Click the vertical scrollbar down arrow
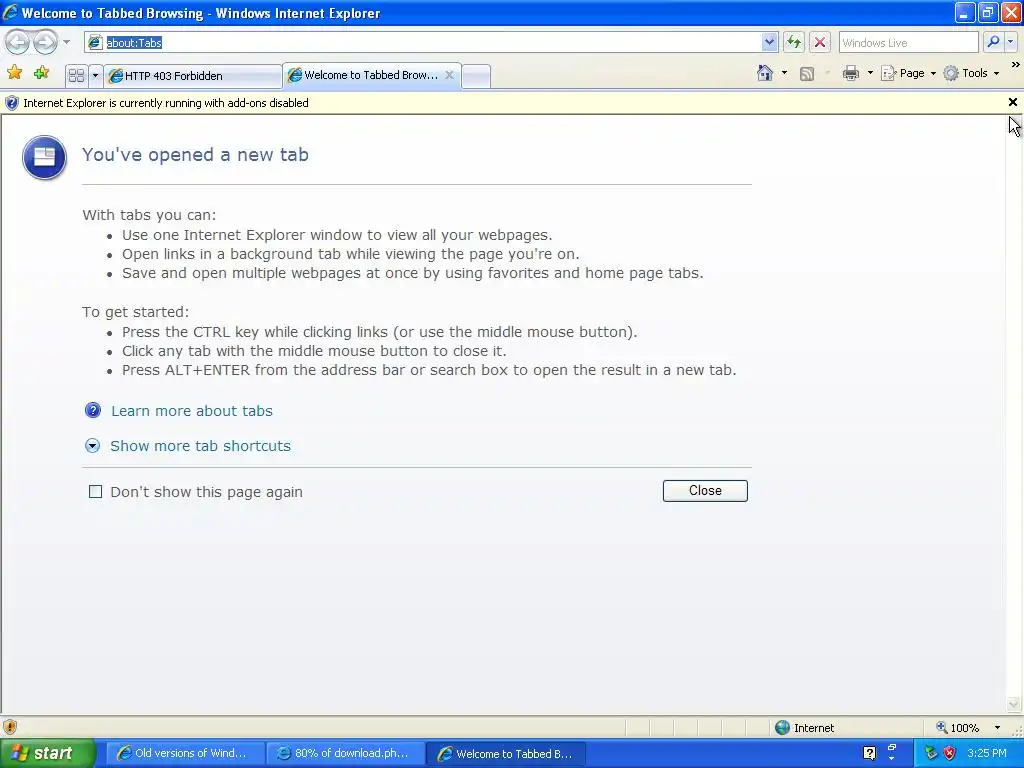Viewport: 1024px width, 768px height. coord(1014,705)
